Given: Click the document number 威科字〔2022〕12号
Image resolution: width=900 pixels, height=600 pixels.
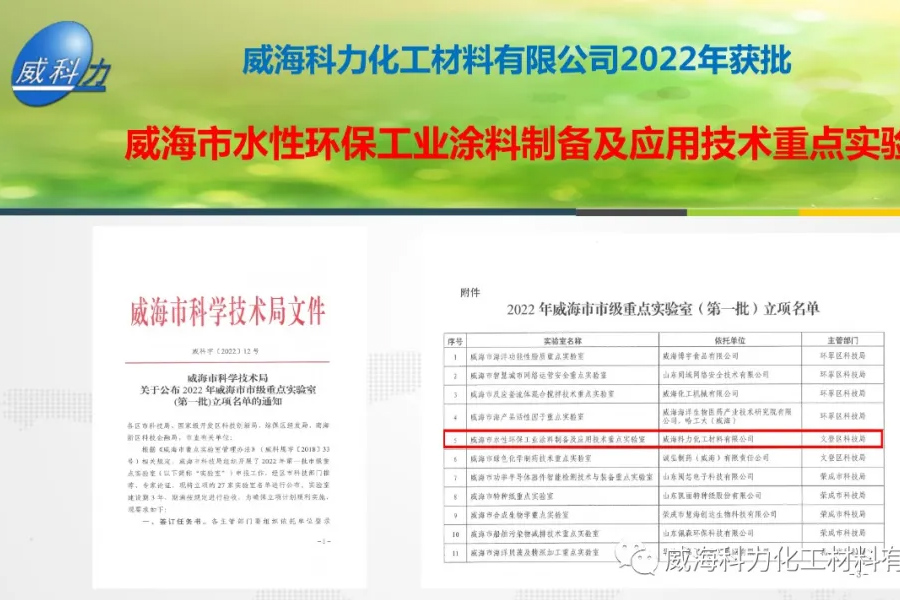Looking at the screenshot, I should tap(225, 349).
